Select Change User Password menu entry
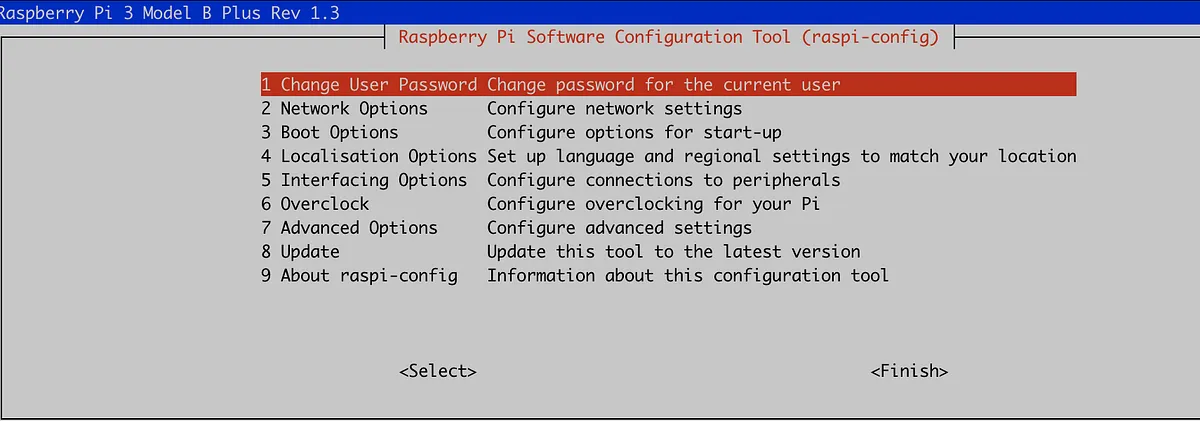This screenshot has width=1200, height=421. click(x=368, y=85)
